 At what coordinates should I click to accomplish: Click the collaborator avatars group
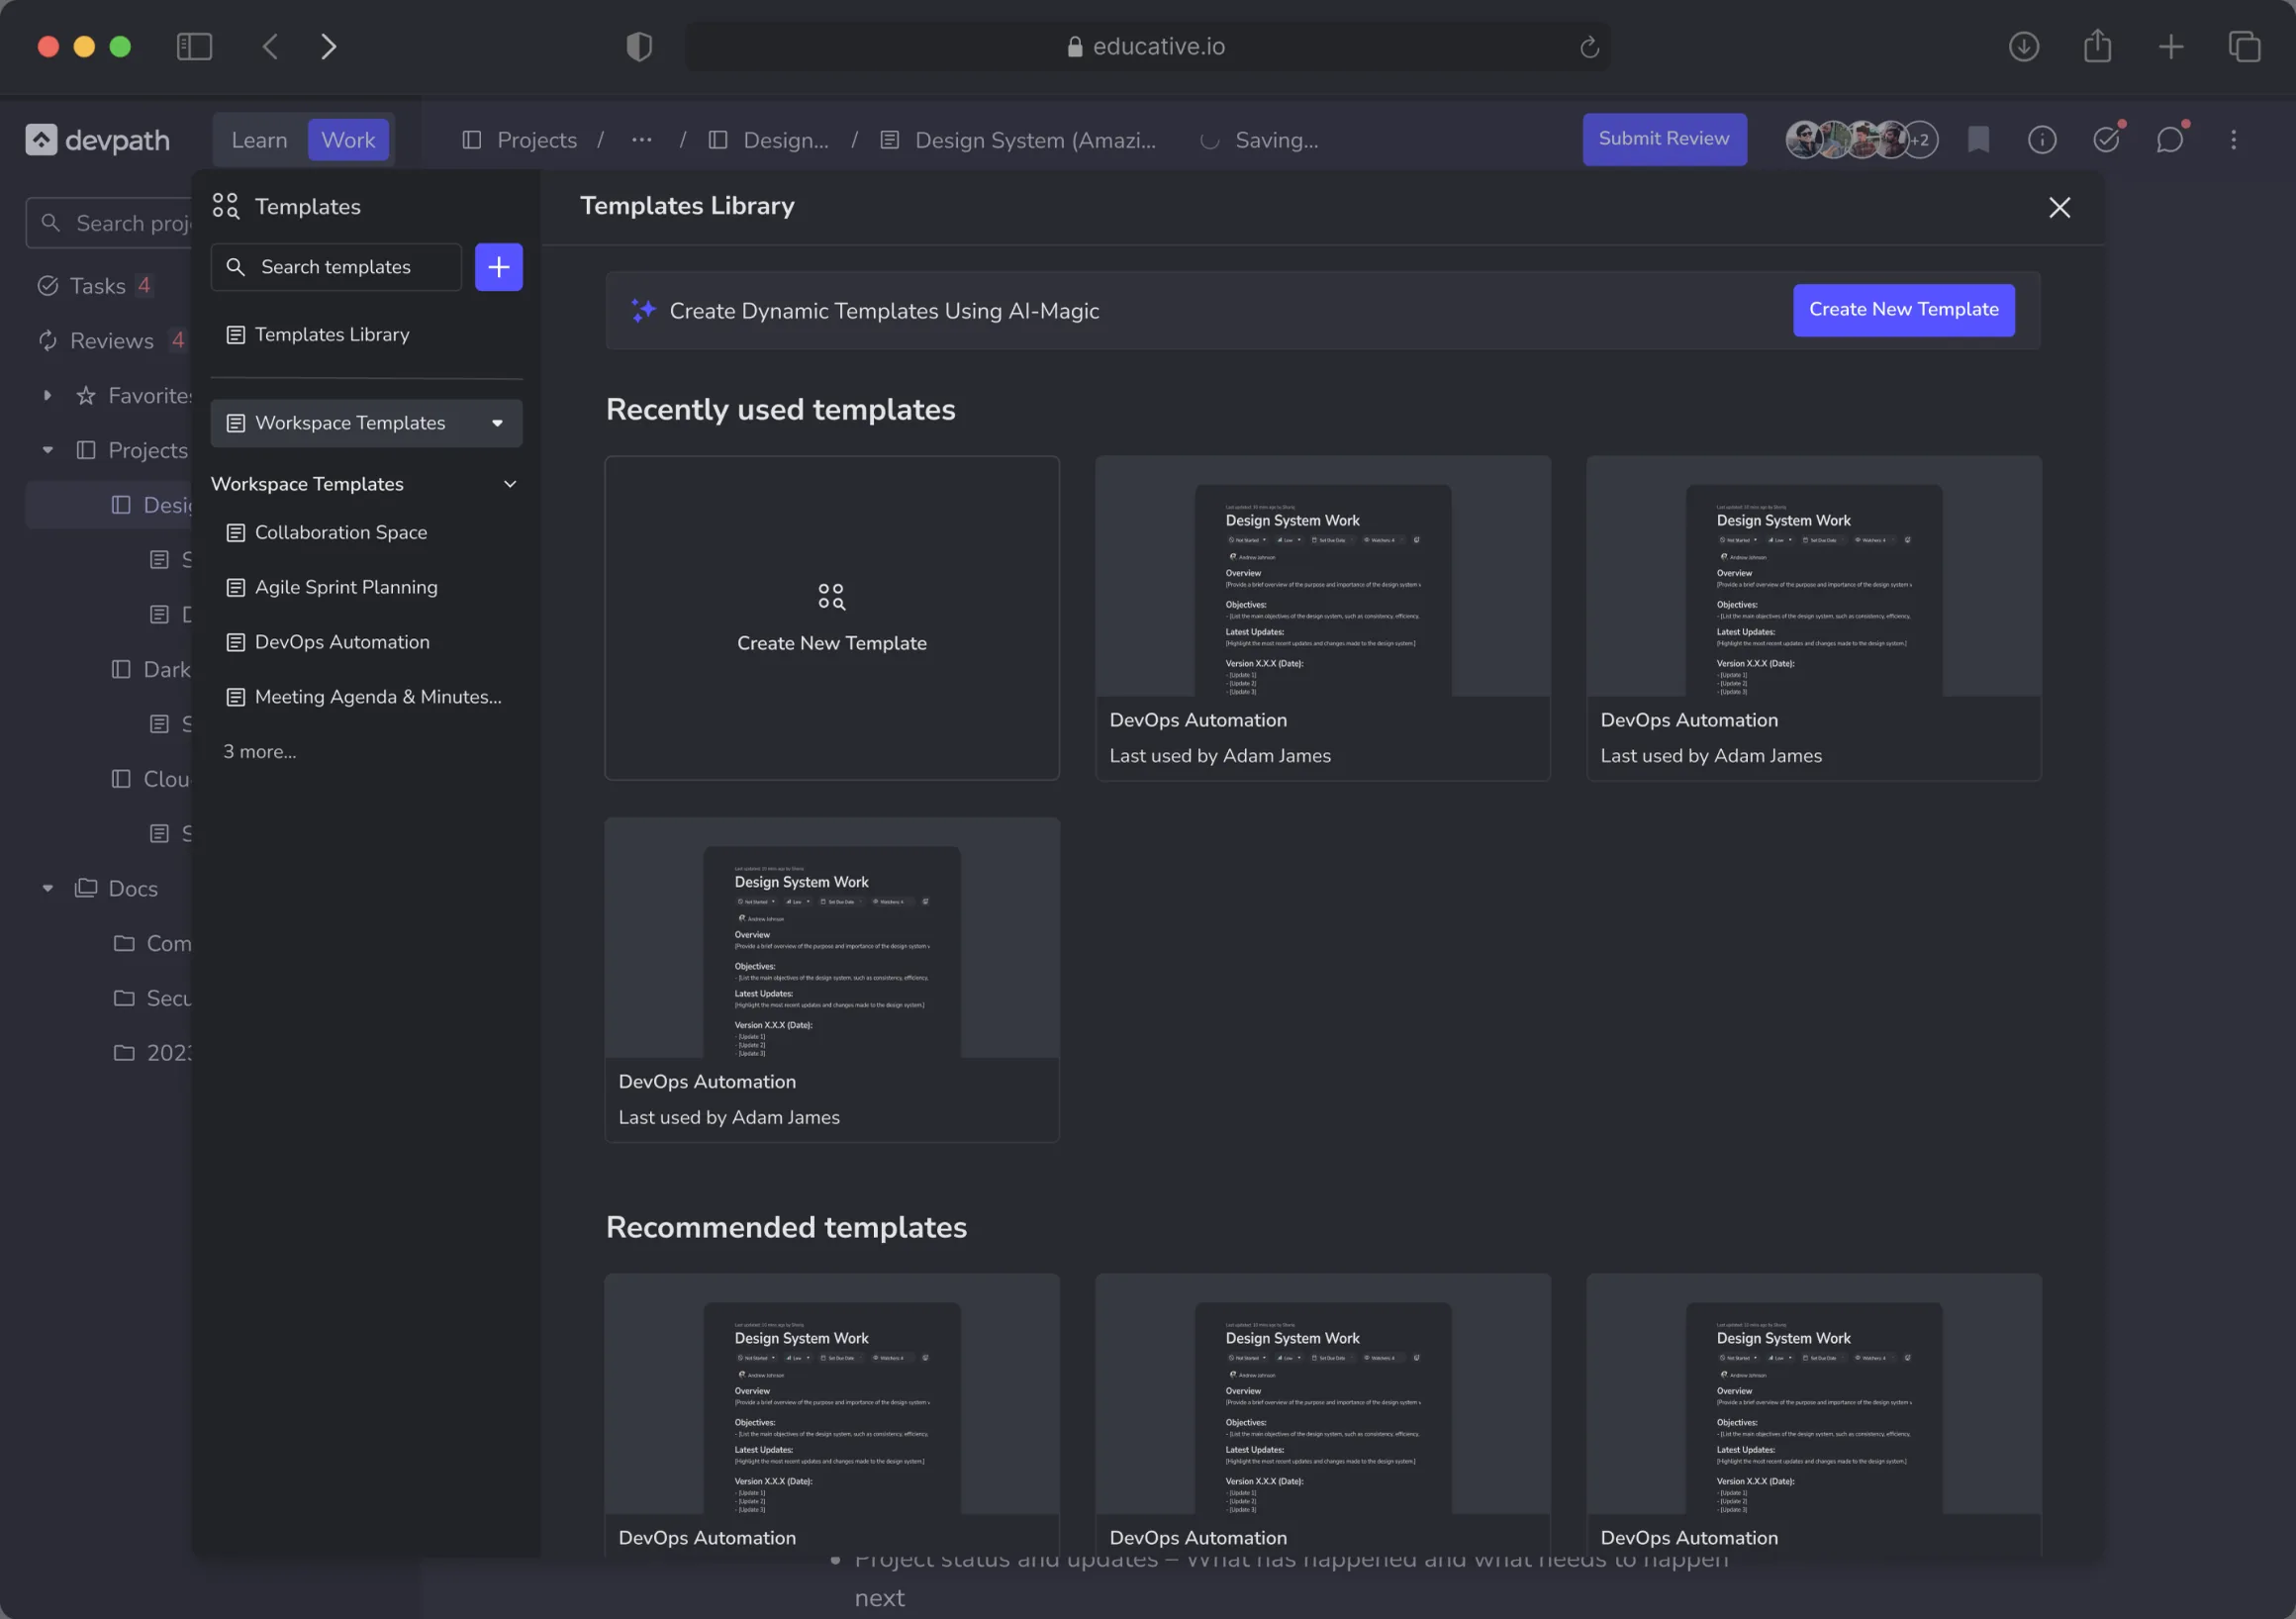point(1862,140)
